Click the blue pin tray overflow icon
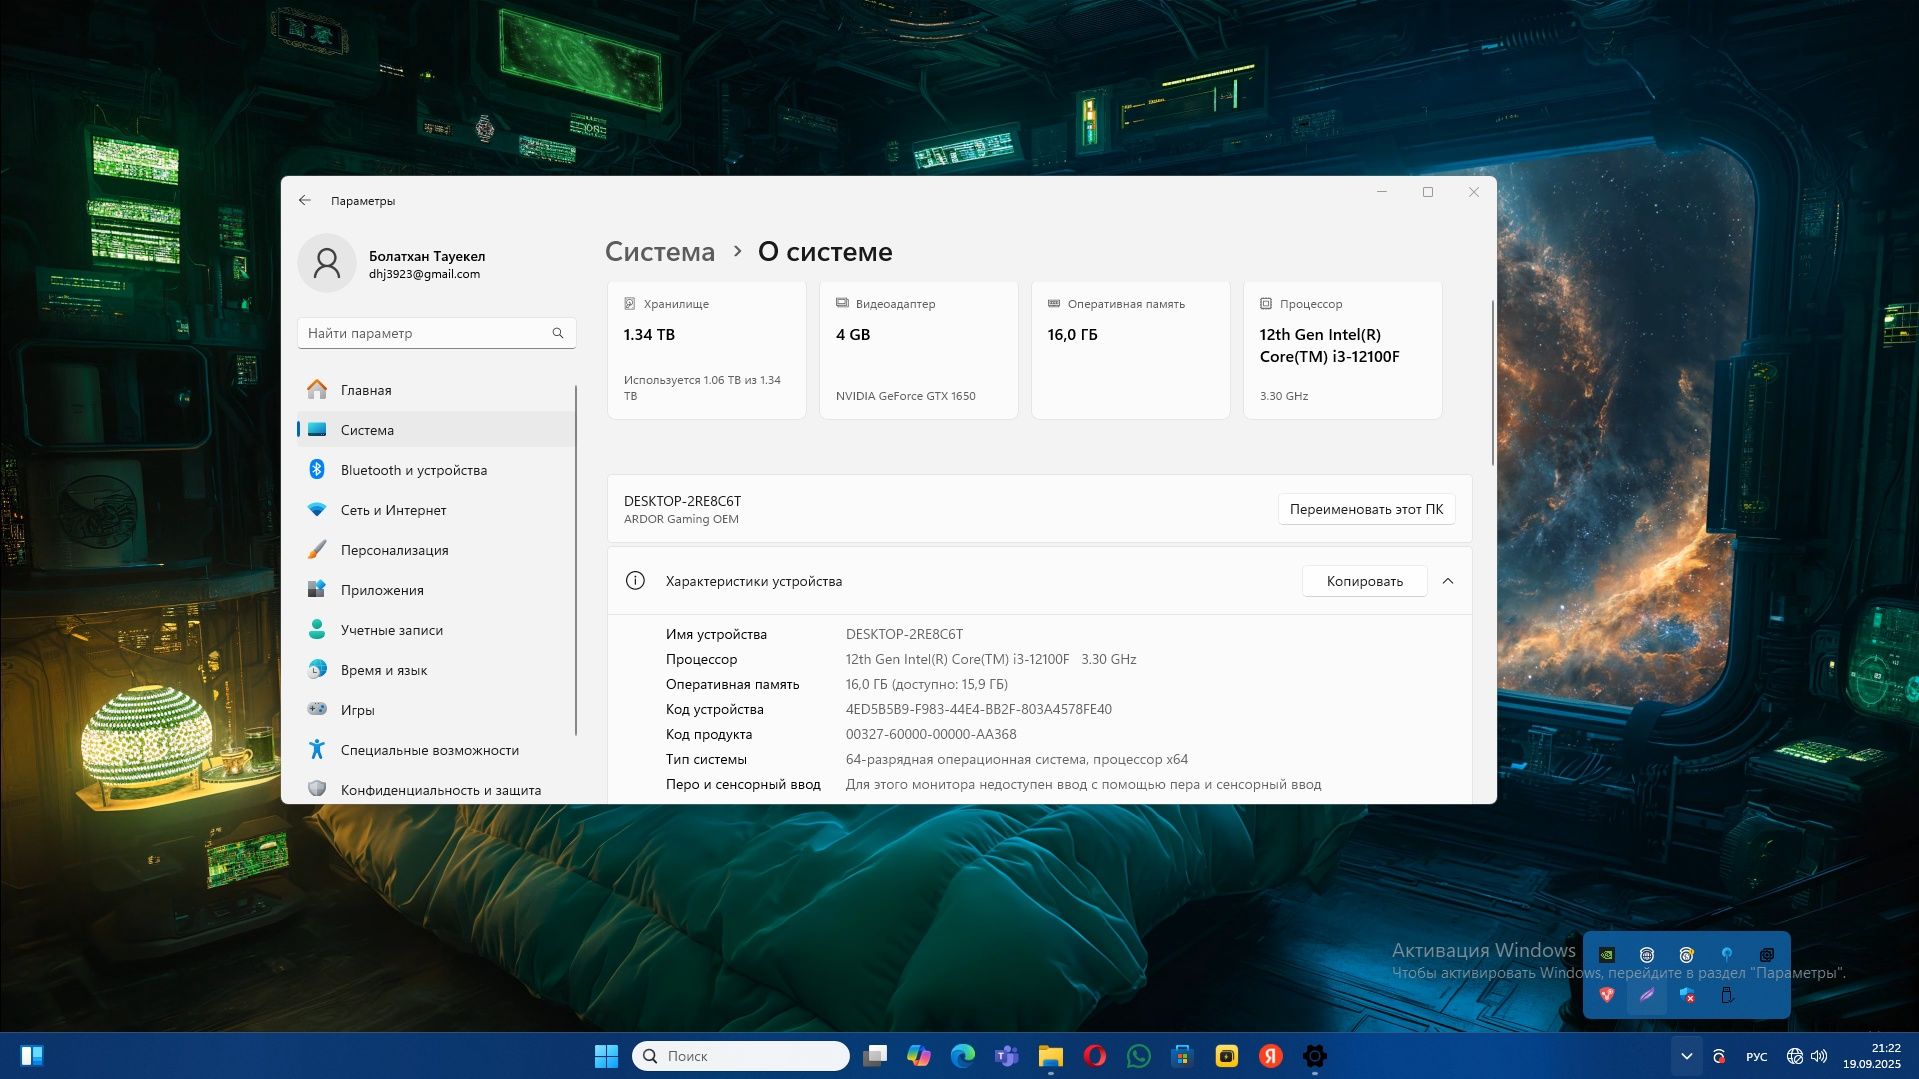 point(1727,955)
